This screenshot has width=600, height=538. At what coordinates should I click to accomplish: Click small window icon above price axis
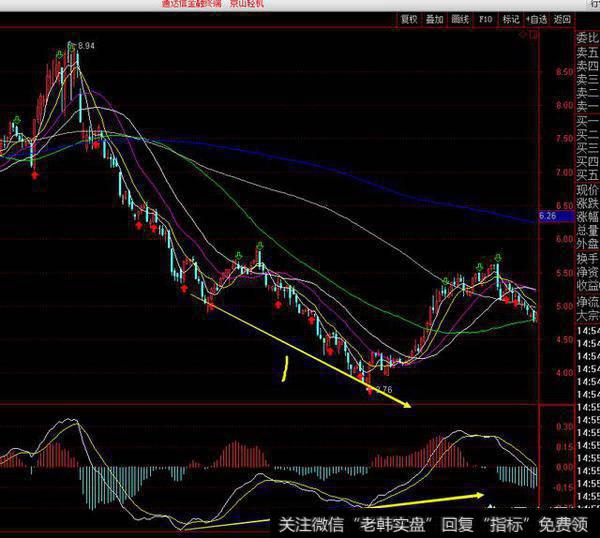coord(534,36)
